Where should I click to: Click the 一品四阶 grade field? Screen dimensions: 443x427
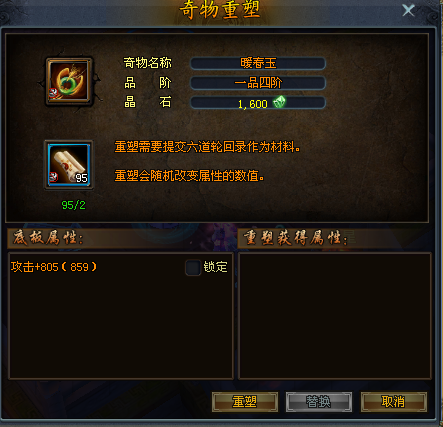[258, 83]
